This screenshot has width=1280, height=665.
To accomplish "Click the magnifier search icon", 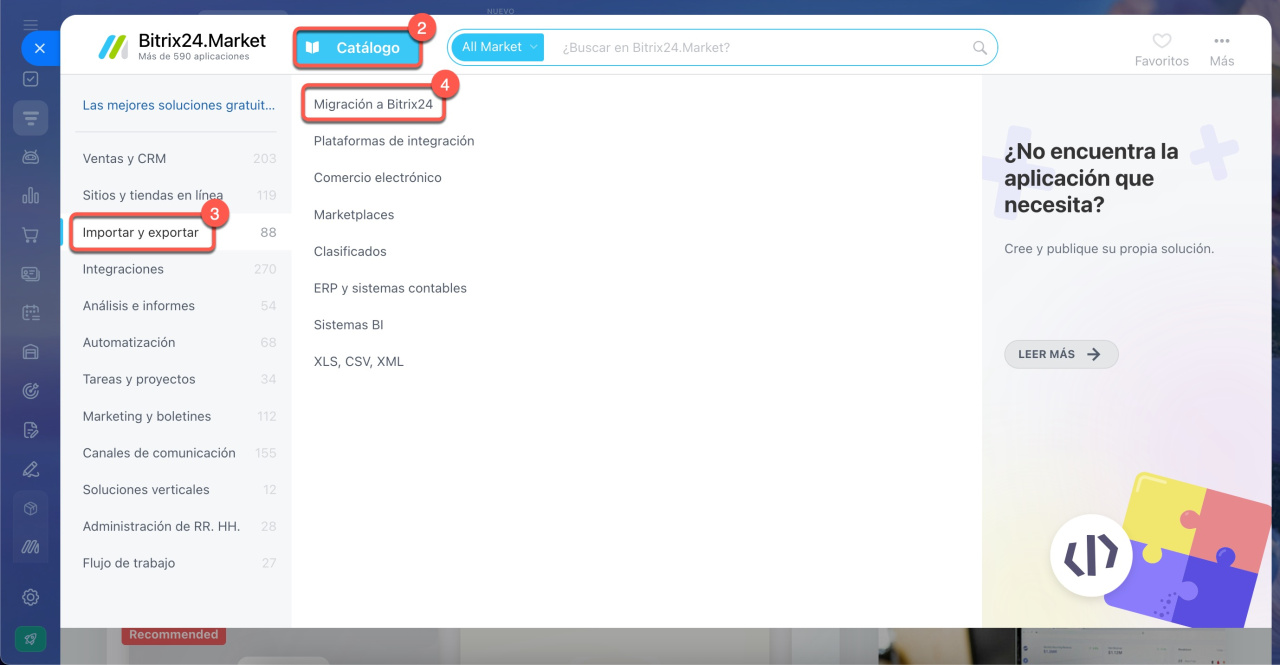I will (x=980, y=47).
